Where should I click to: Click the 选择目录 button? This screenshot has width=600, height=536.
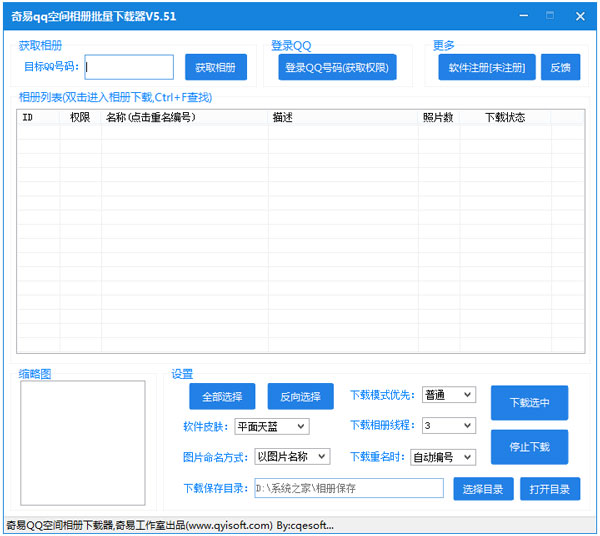(x=483, y=489)
